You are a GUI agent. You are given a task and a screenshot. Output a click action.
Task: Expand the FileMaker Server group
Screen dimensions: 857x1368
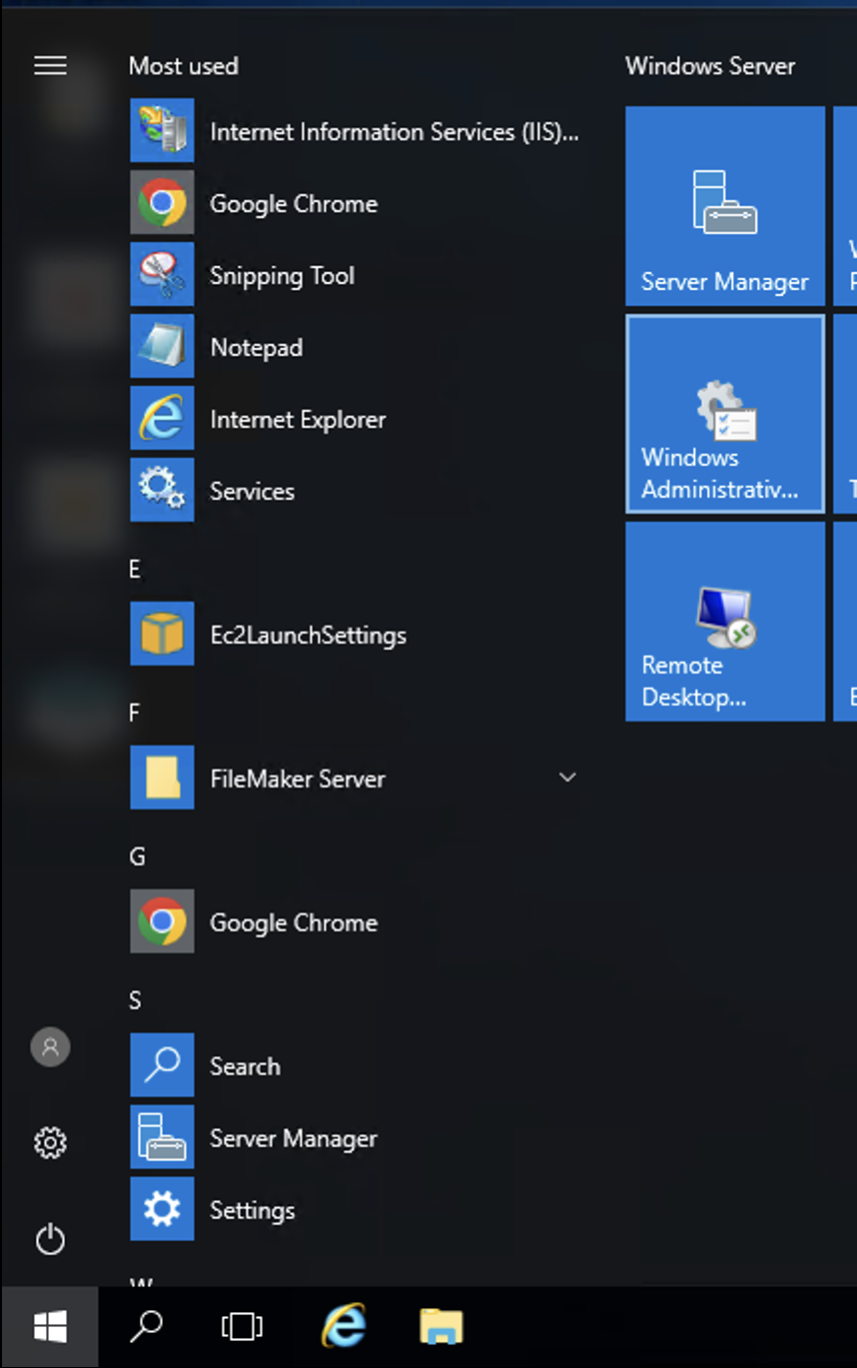click(568, 777)
